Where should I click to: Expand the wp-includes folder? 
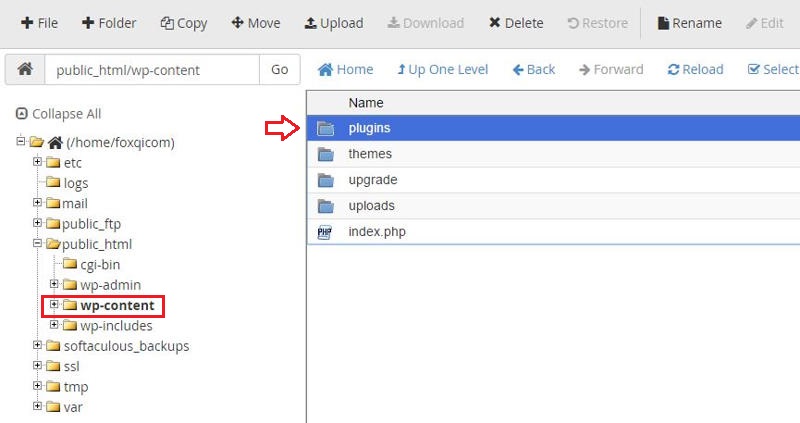54,325
